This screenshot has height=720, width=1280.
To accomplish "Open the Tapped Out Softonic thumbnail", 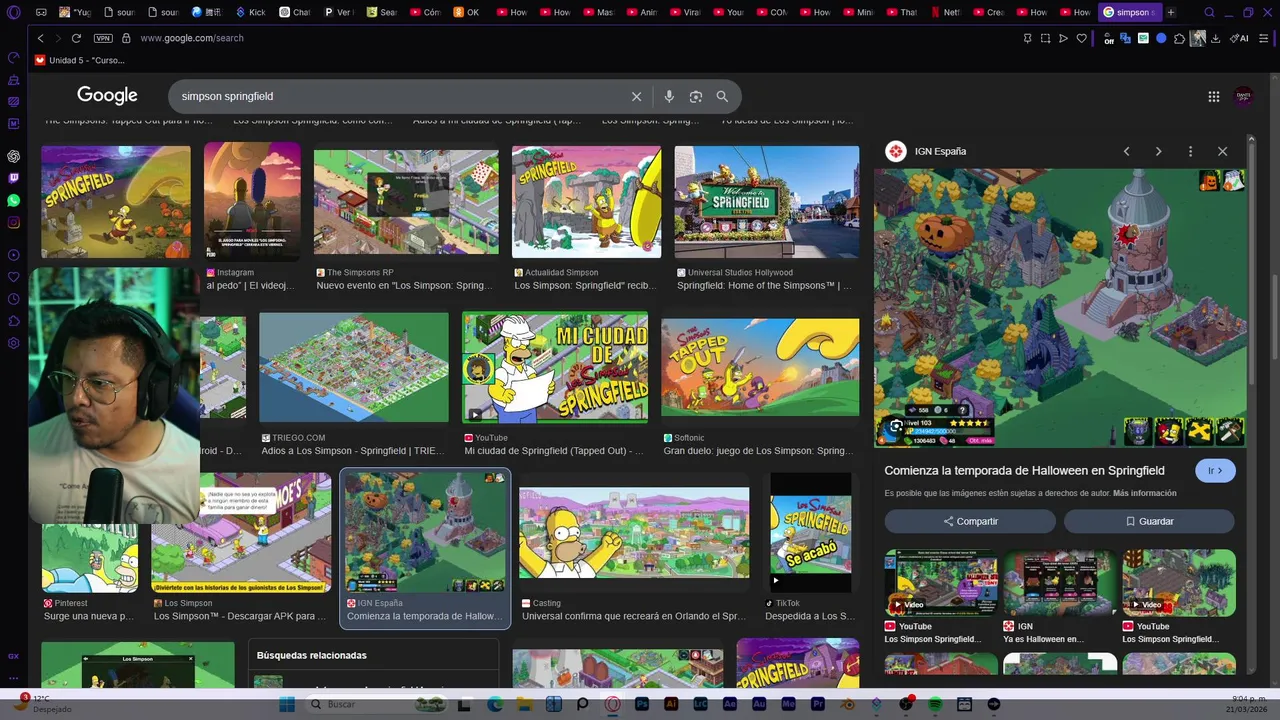I will [760, 367].
